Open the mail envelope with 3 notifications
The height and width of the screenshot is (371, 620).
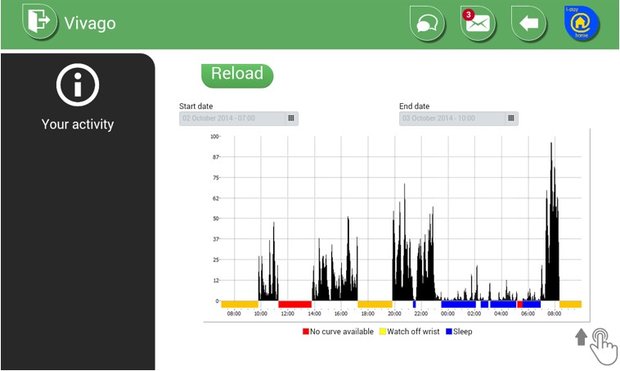pyautogui.click(x=478, y=24)
